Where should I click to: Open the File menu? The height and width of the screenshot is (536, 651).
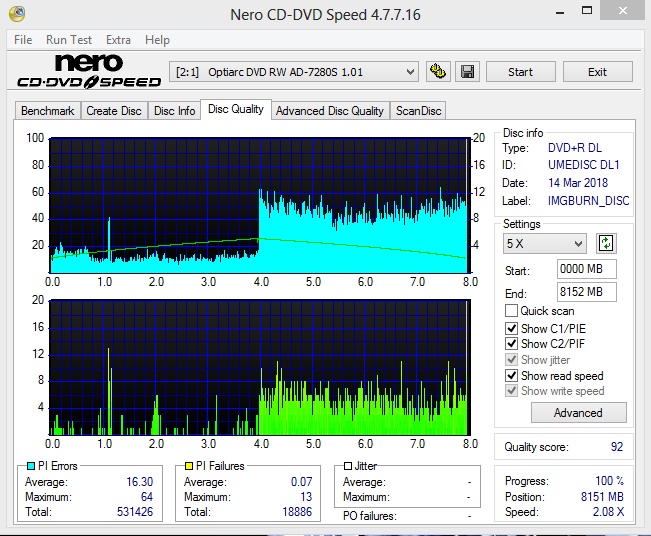(23, 40)
